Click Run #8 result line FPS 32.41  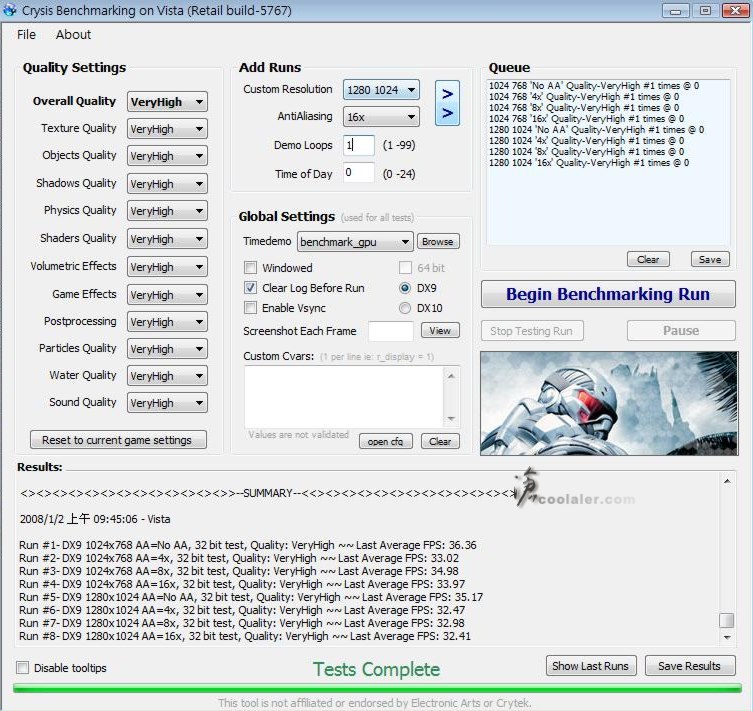coord(245,636)
